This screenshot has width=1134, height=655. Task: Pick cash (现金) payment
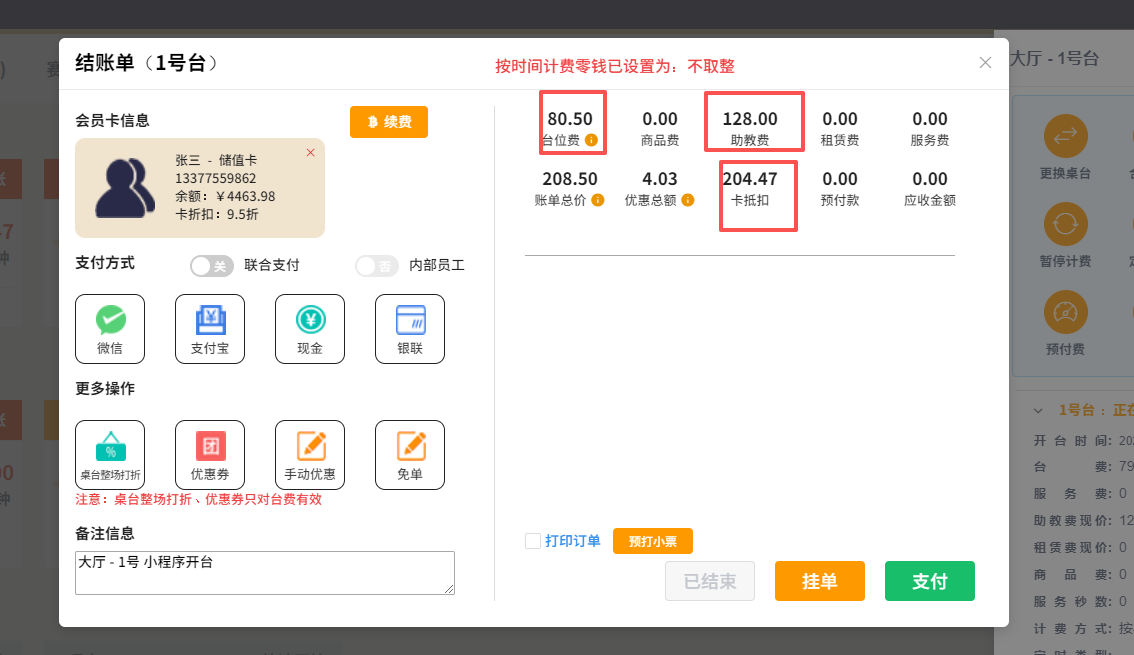(310, 329)
